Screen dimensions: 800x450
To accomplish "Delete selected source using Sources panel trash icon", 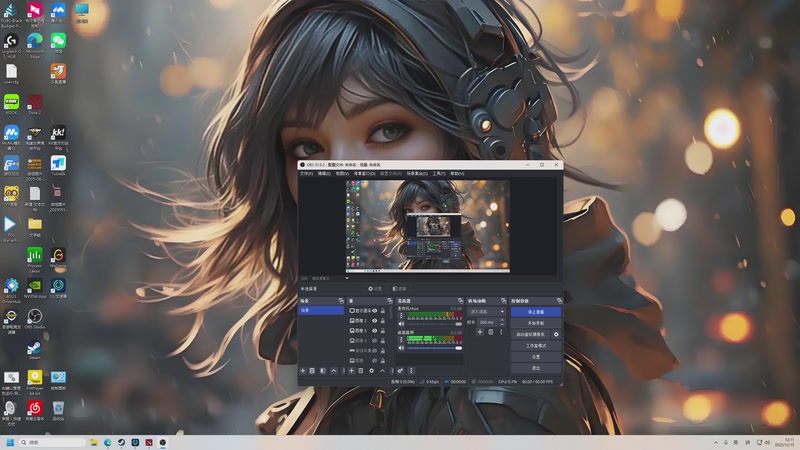I will coord(361,370).
